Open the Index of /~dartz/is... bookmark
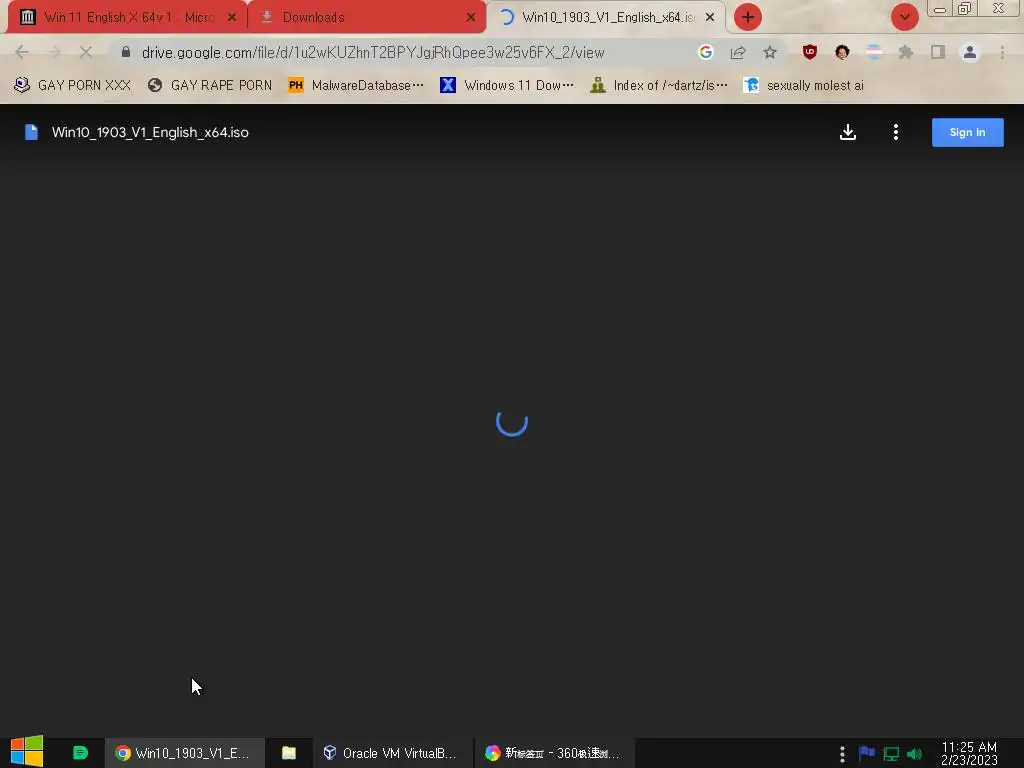The width and height of the screenshot is (1024, 768). (658, 86)
